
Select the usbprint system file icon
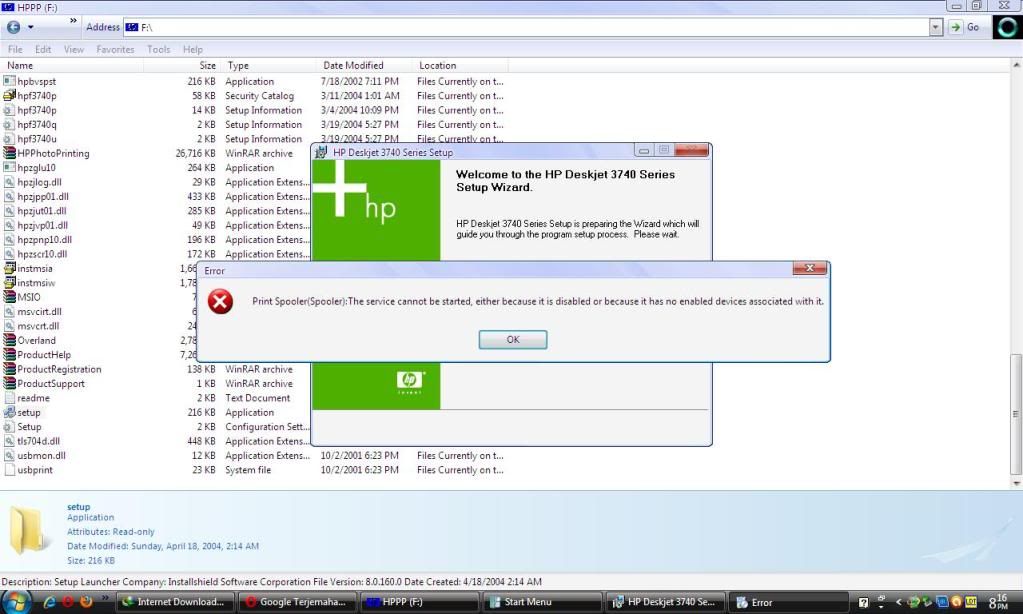9,469
